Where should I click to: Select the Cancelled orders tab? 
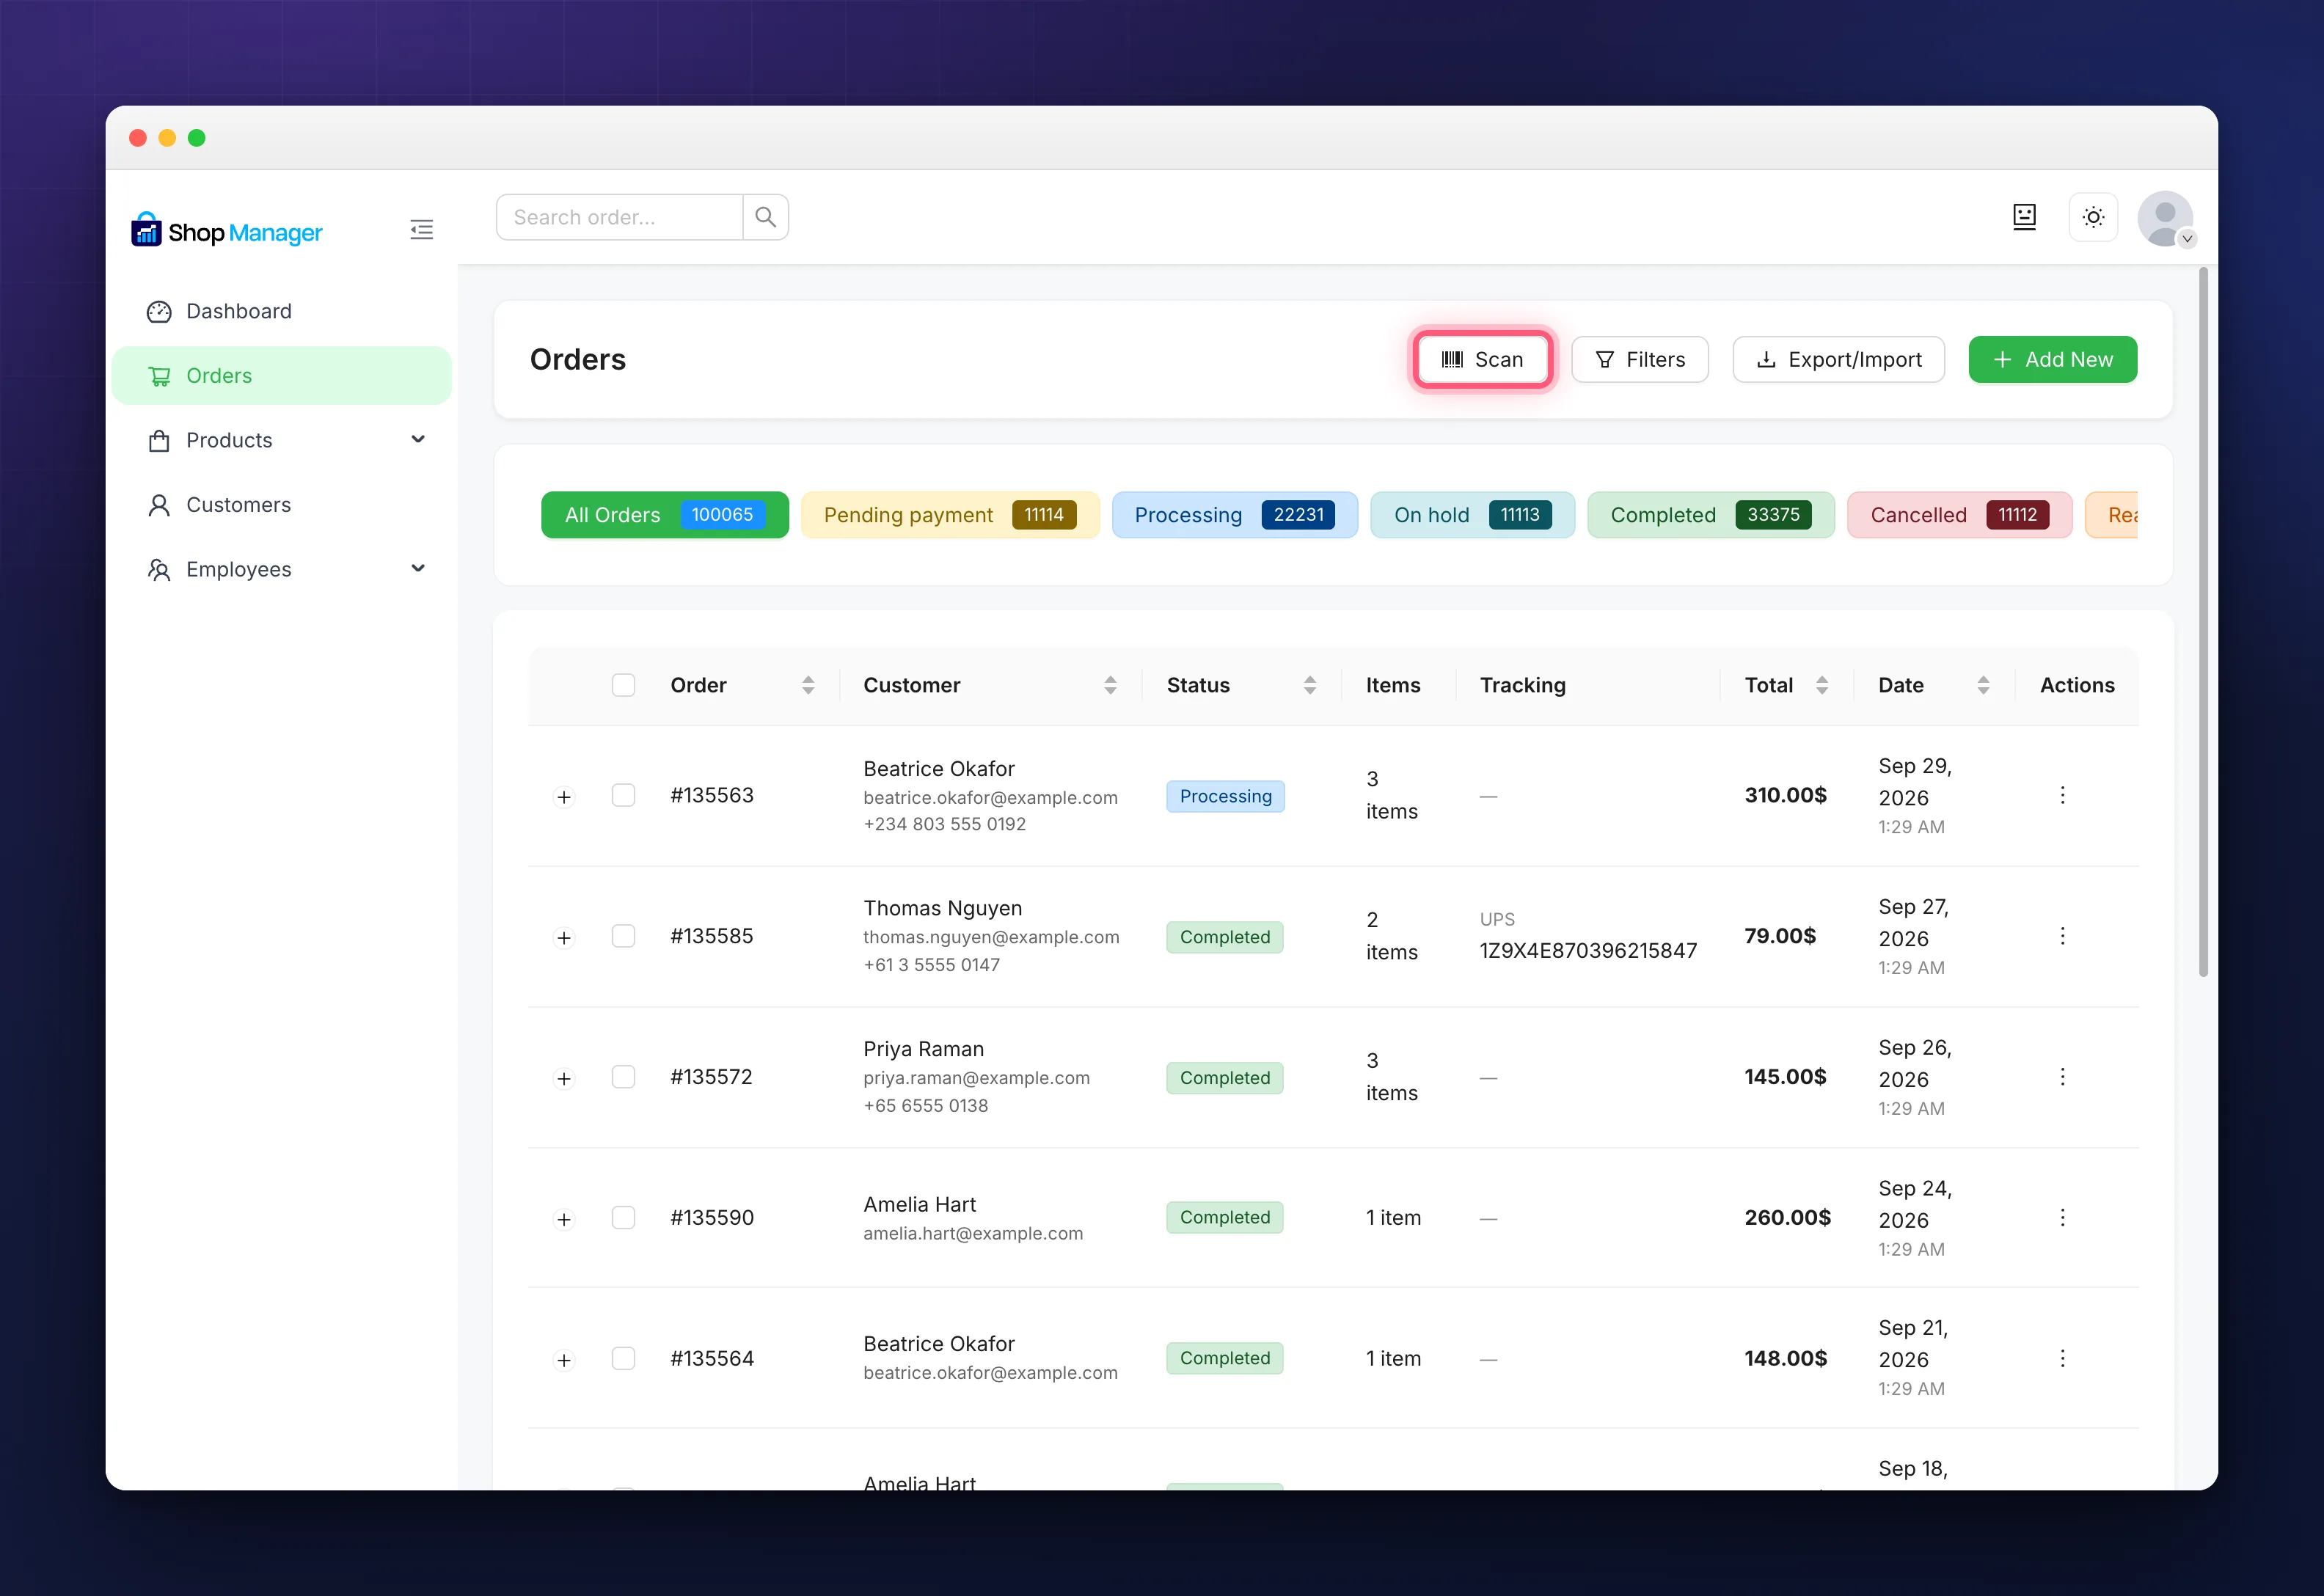click(x=1960, y=515)
